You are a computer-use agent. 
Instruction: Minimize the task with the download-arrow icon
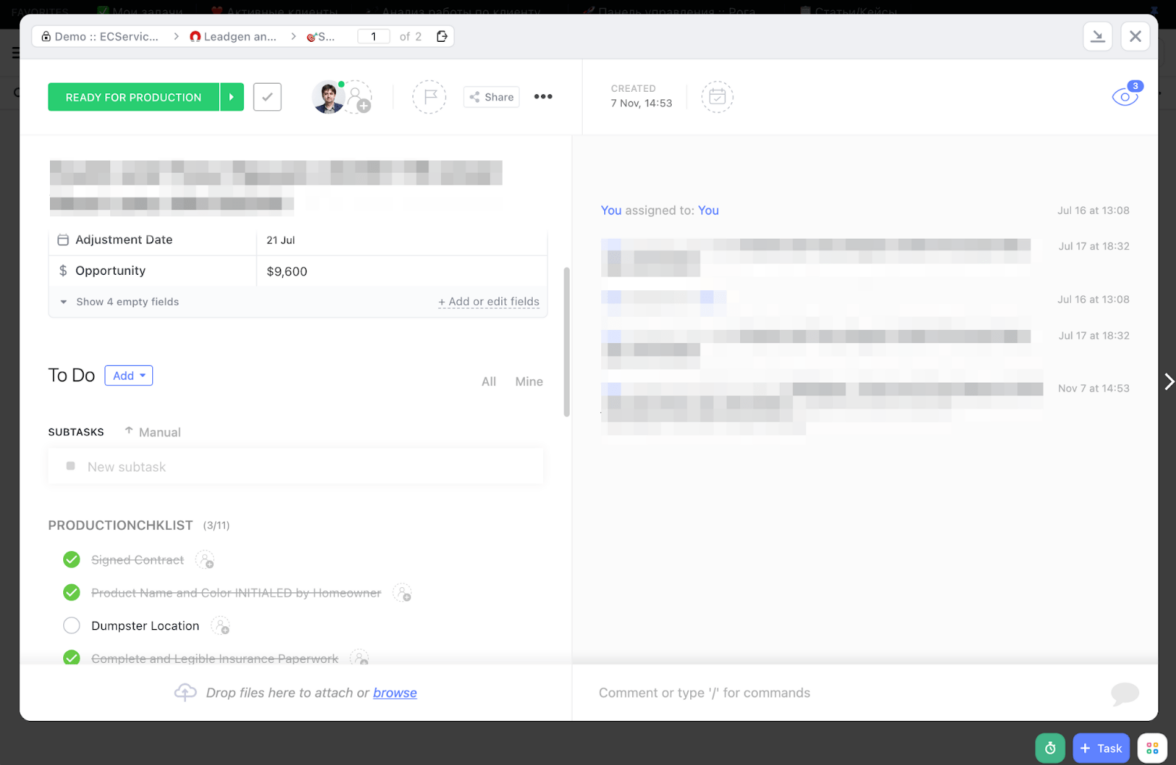1097,36
